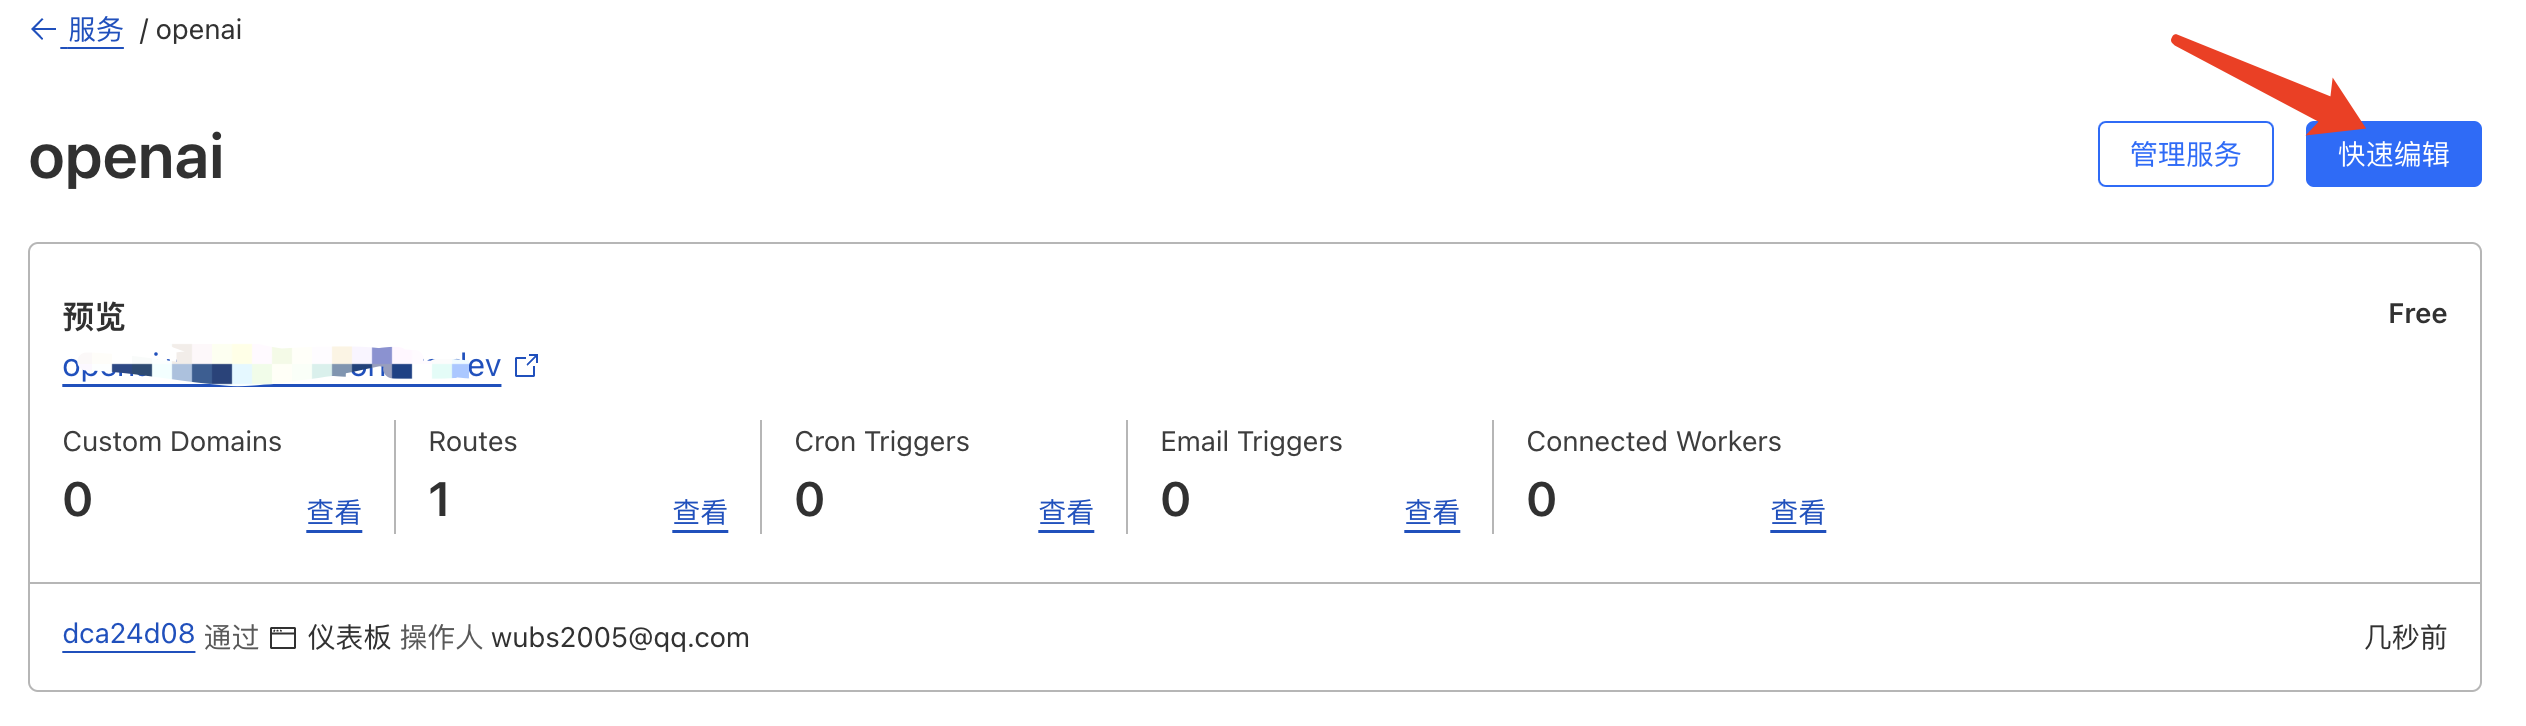Select 查看 under Email Triggers
The height and width of the screenshot is (726, 2526).
1431,513
